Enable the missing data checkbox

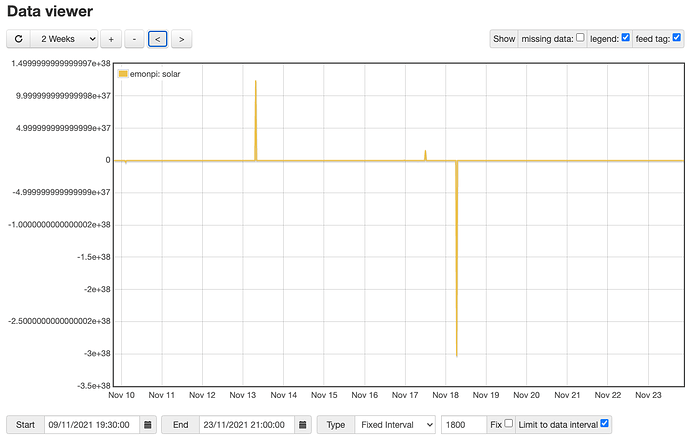click(x=580, y=38)
